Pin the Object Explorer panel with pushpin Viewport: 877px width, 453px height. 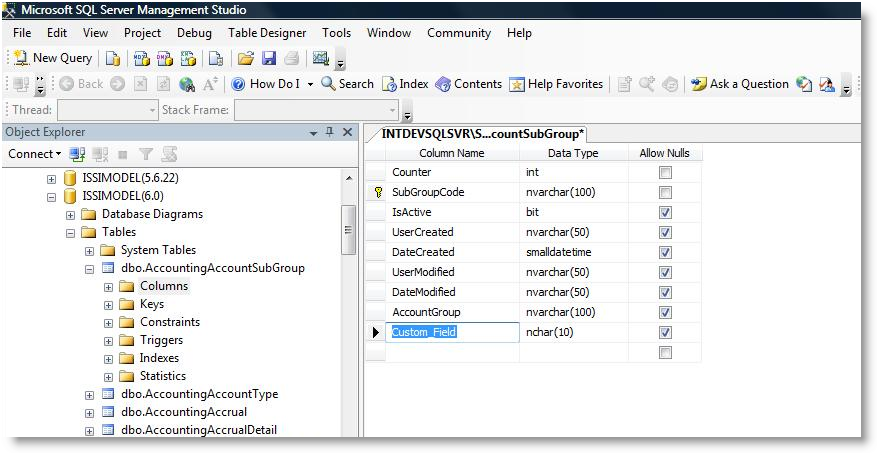[x=329, y=132]
